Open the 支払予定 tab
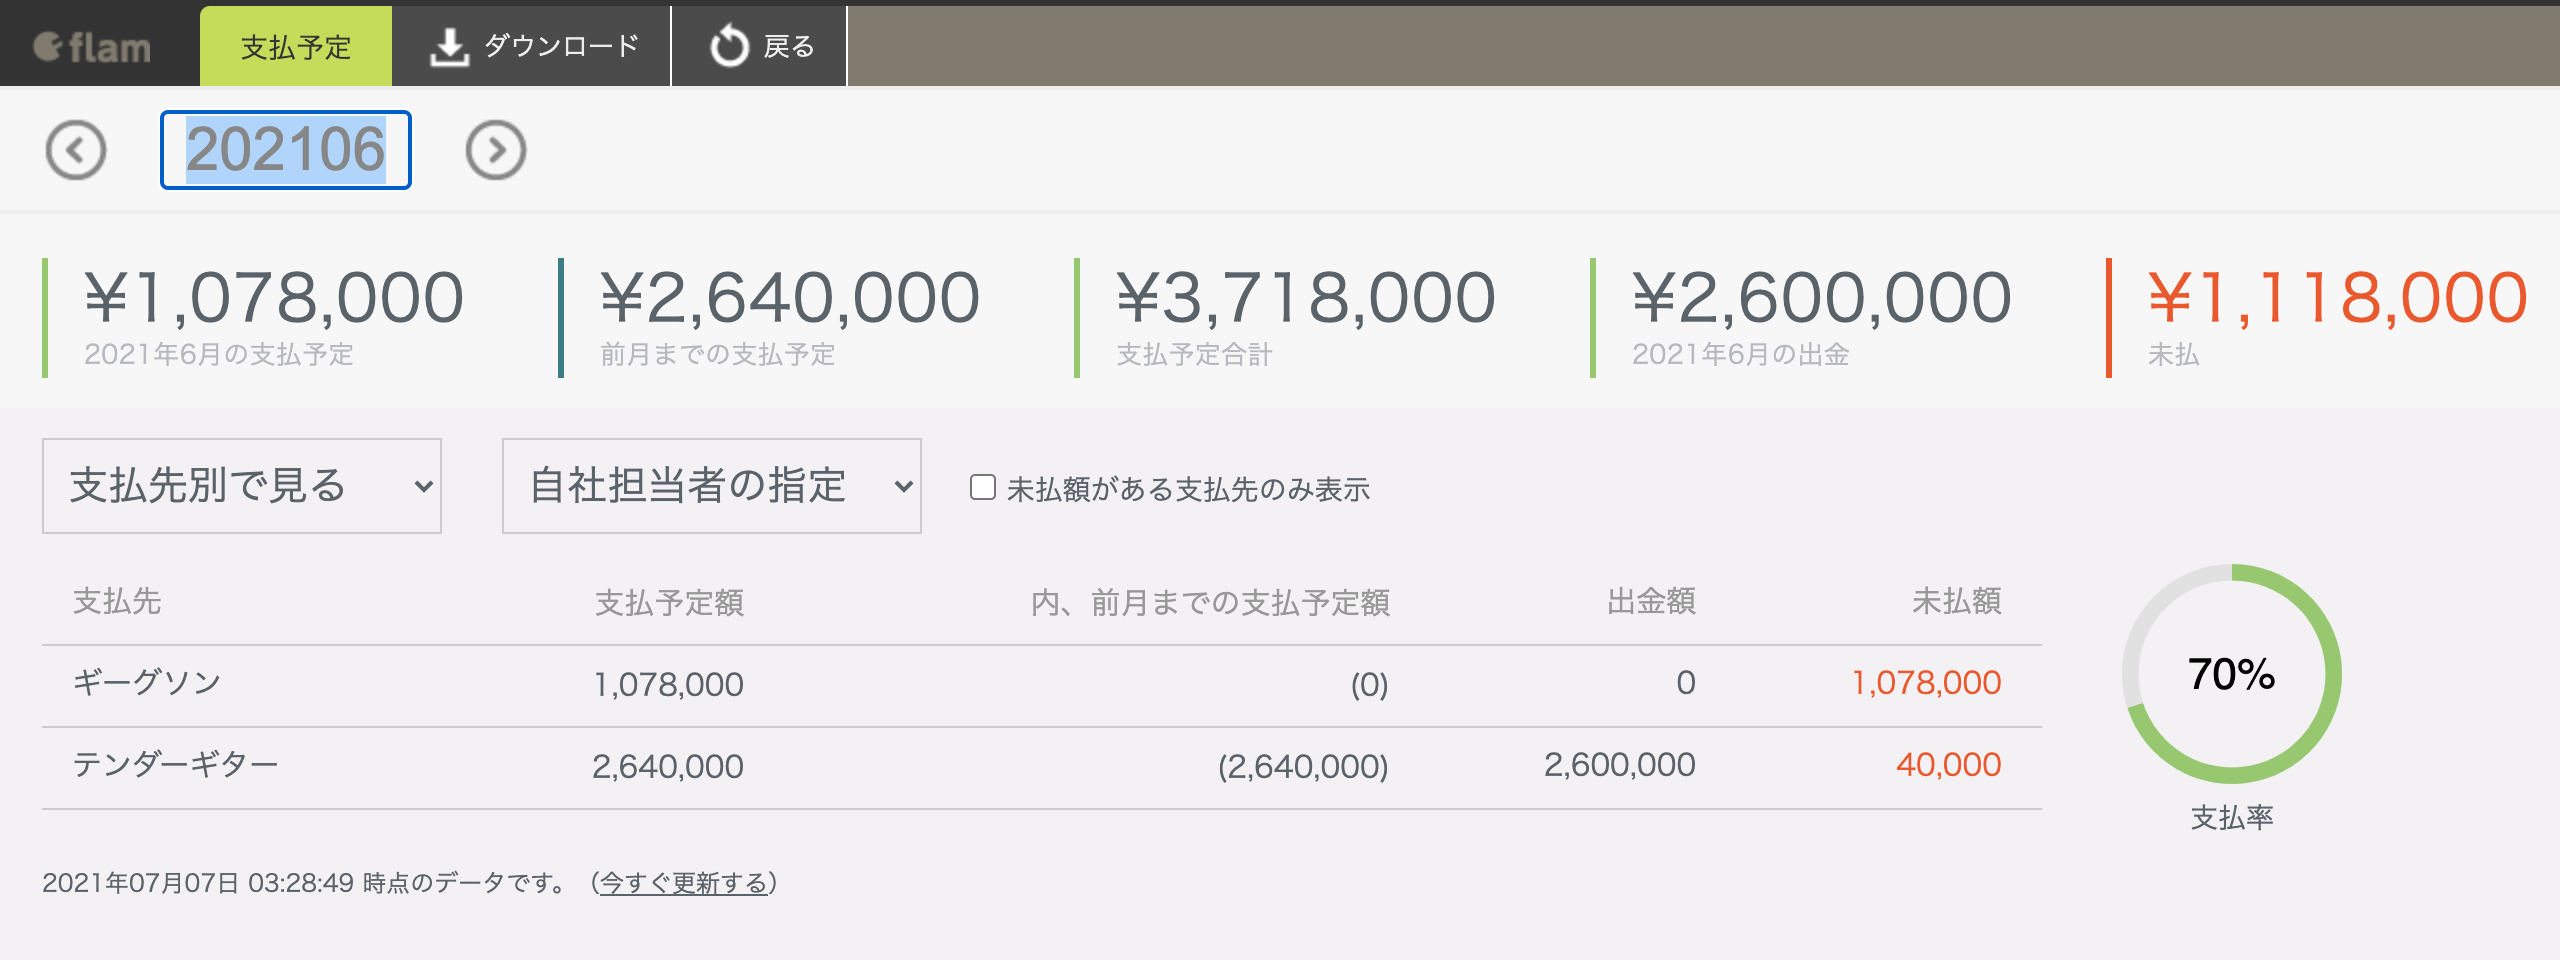2560x960 pixels. point(296,47)
